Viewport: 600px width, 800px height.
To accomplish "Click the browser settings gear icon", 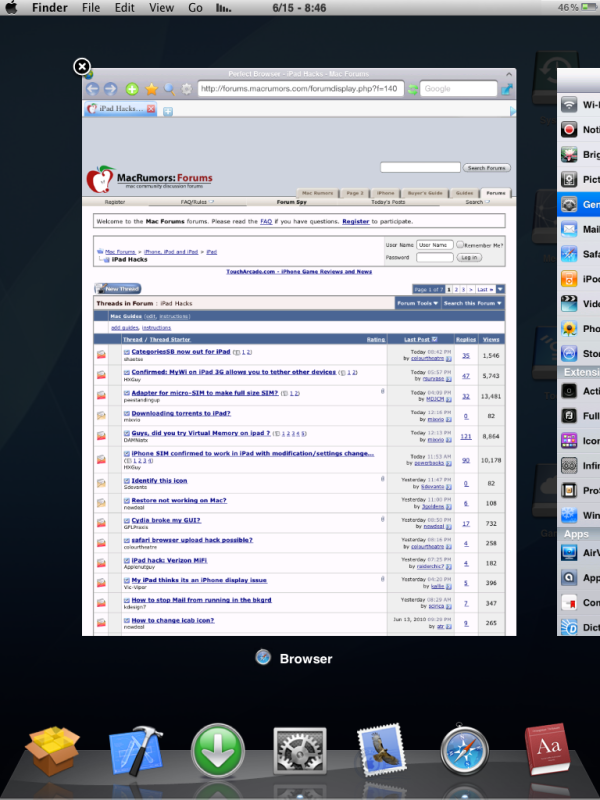I will [187, 89].
